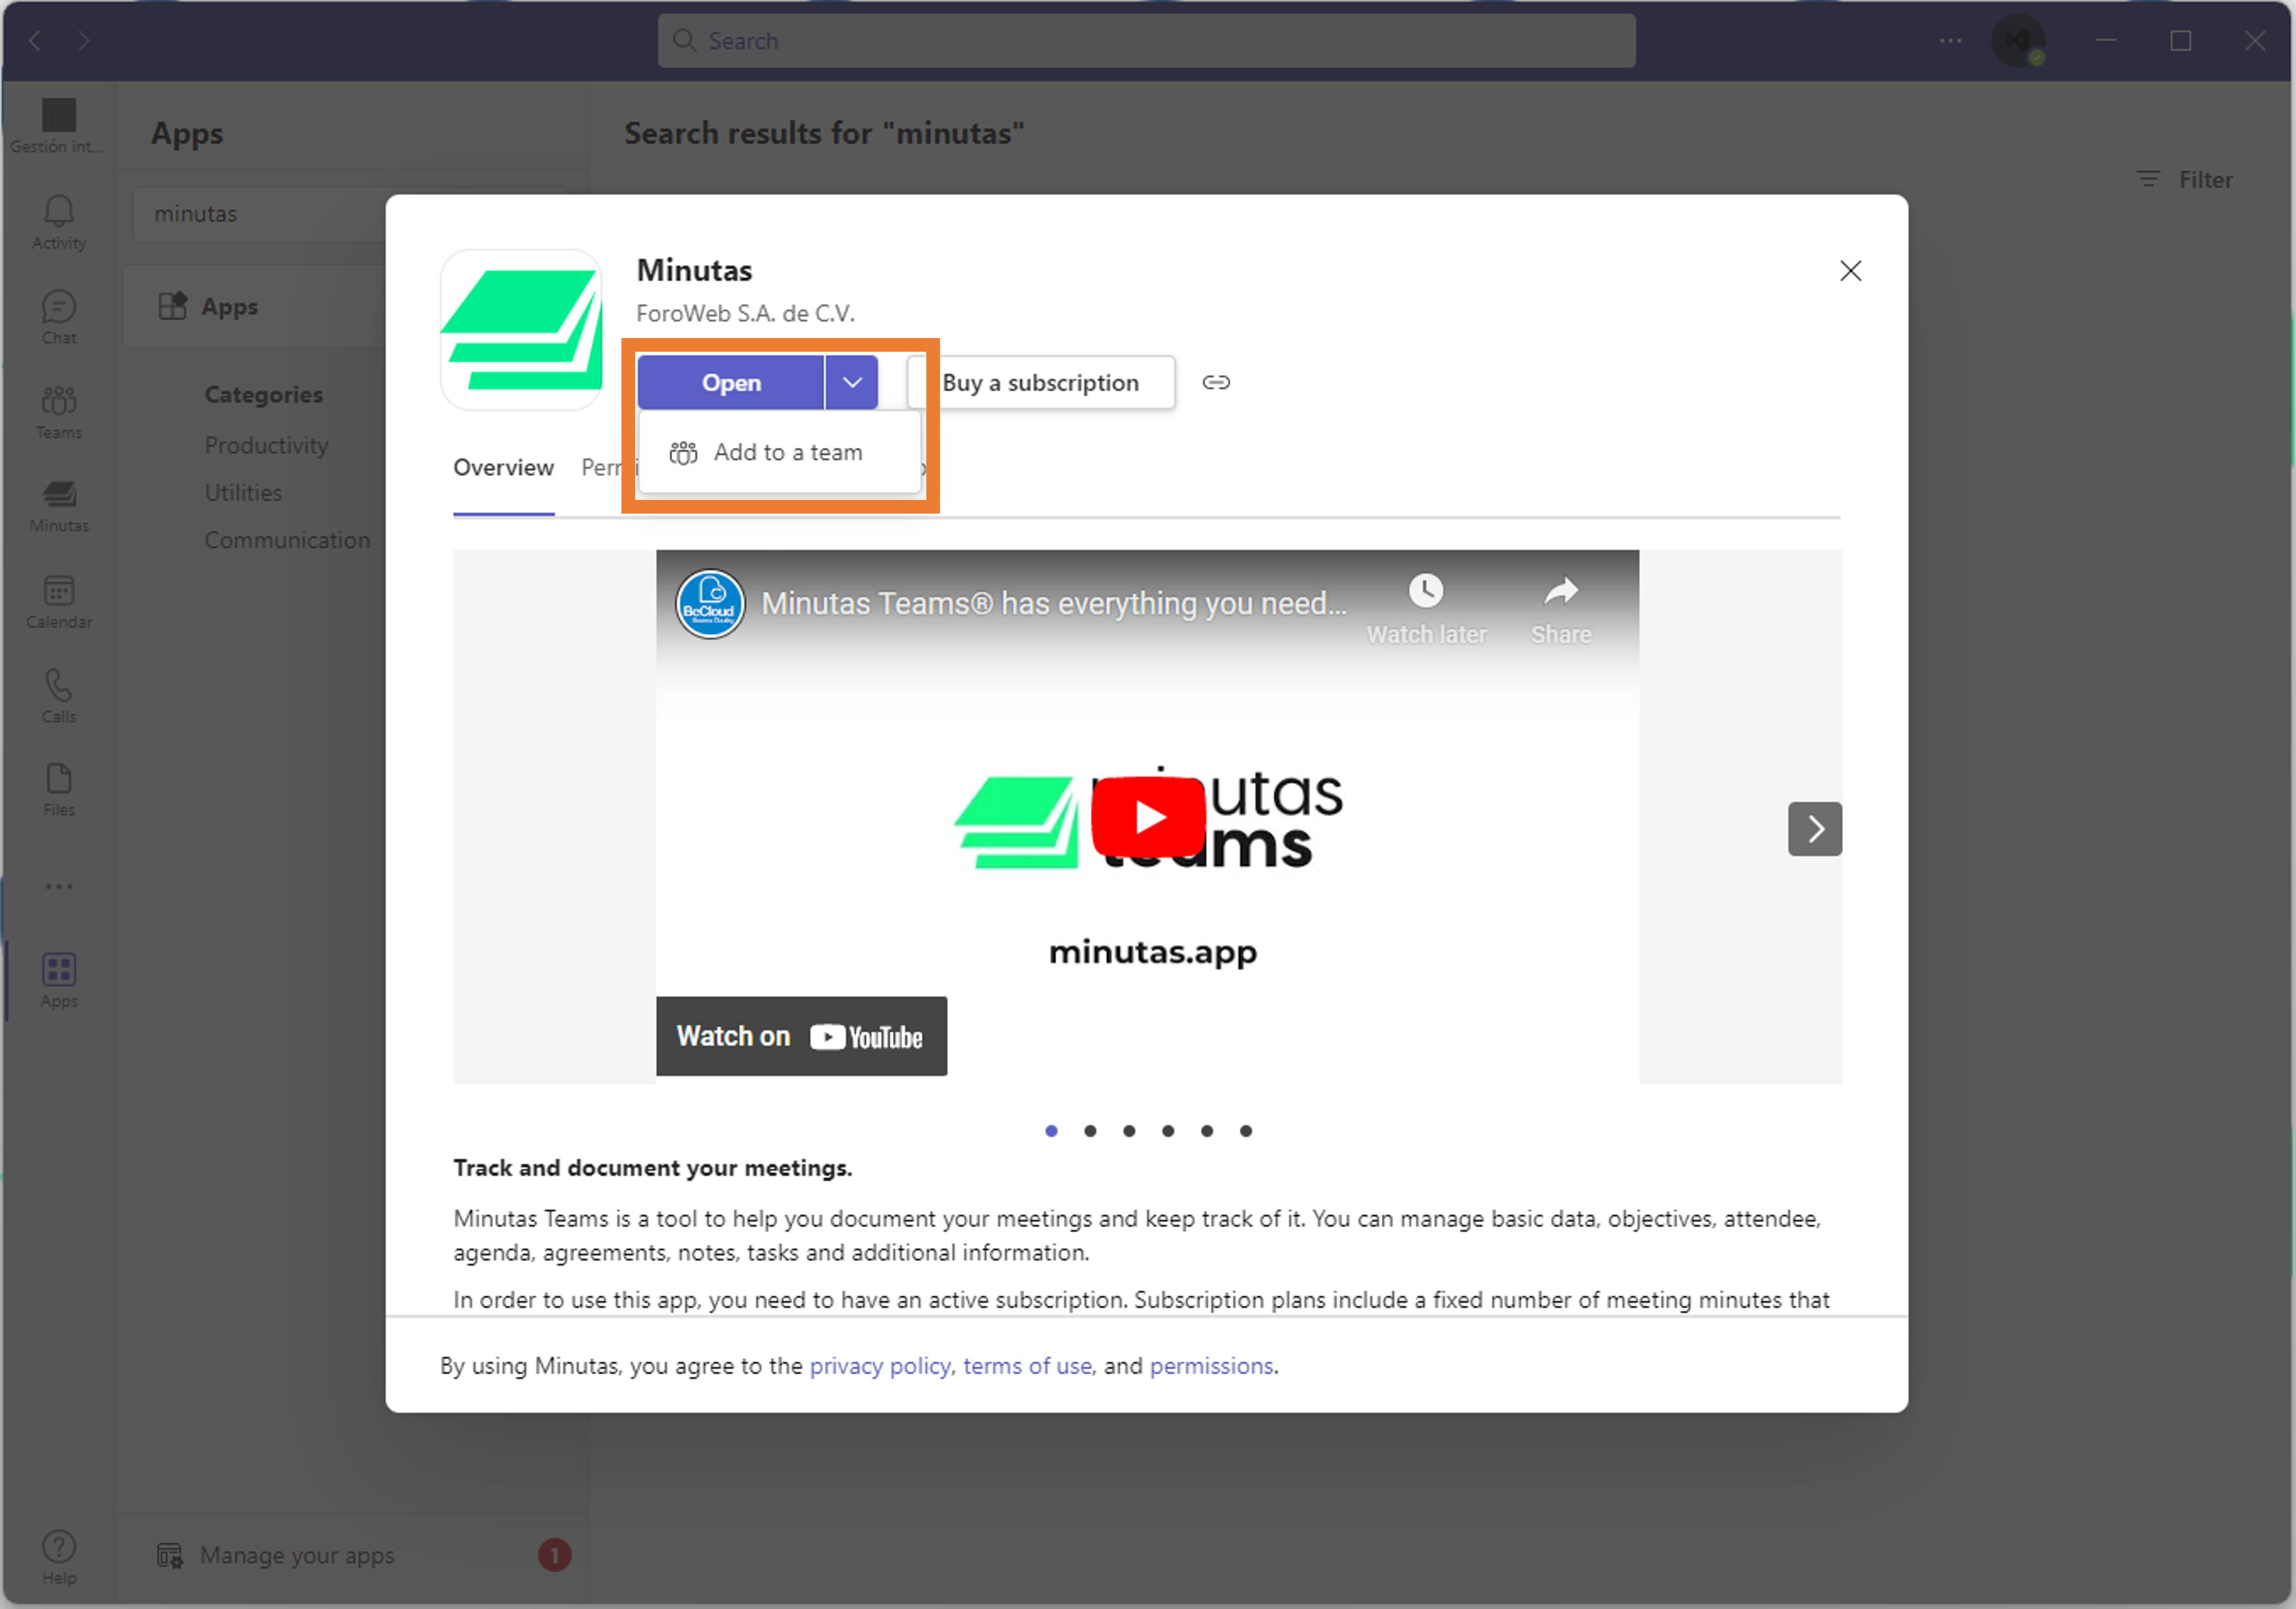Viewport: 2296px width, 1609px height.
Task: Click the top Search box
Action: [x=1146, y=40]
